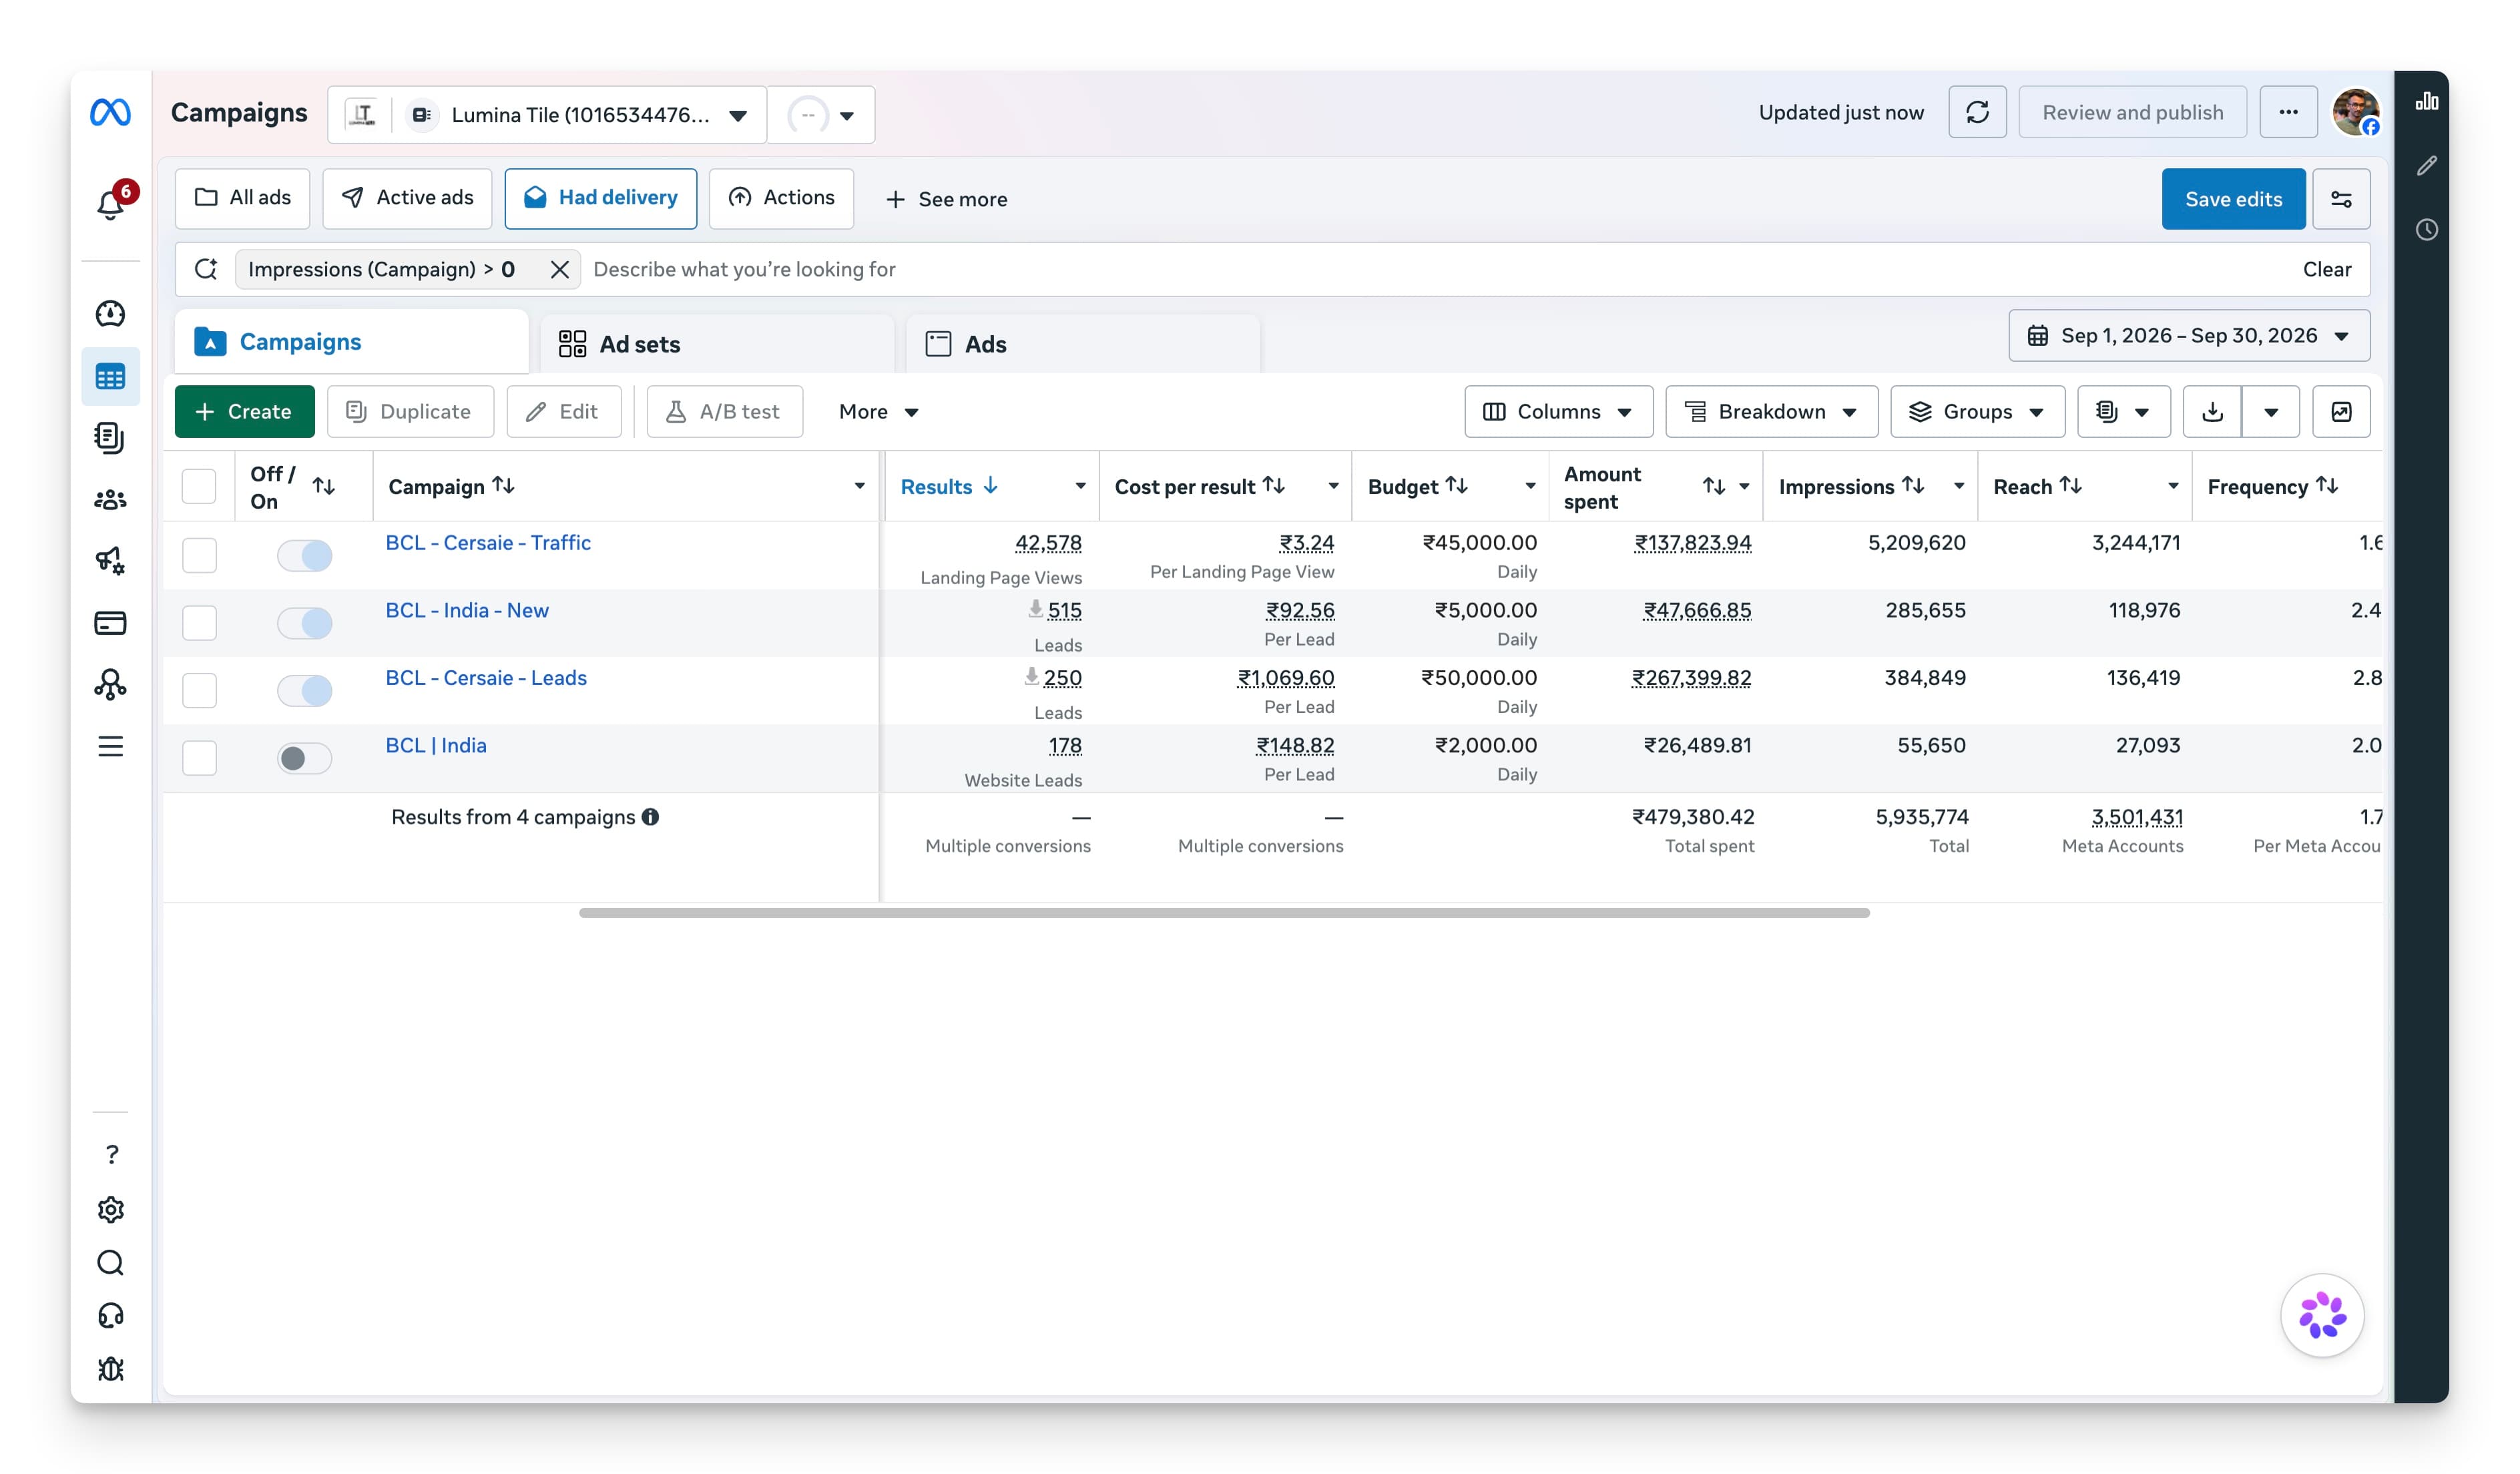Open the history clock in right rail
The image size is (2520, 1474).
point(2426,229)
